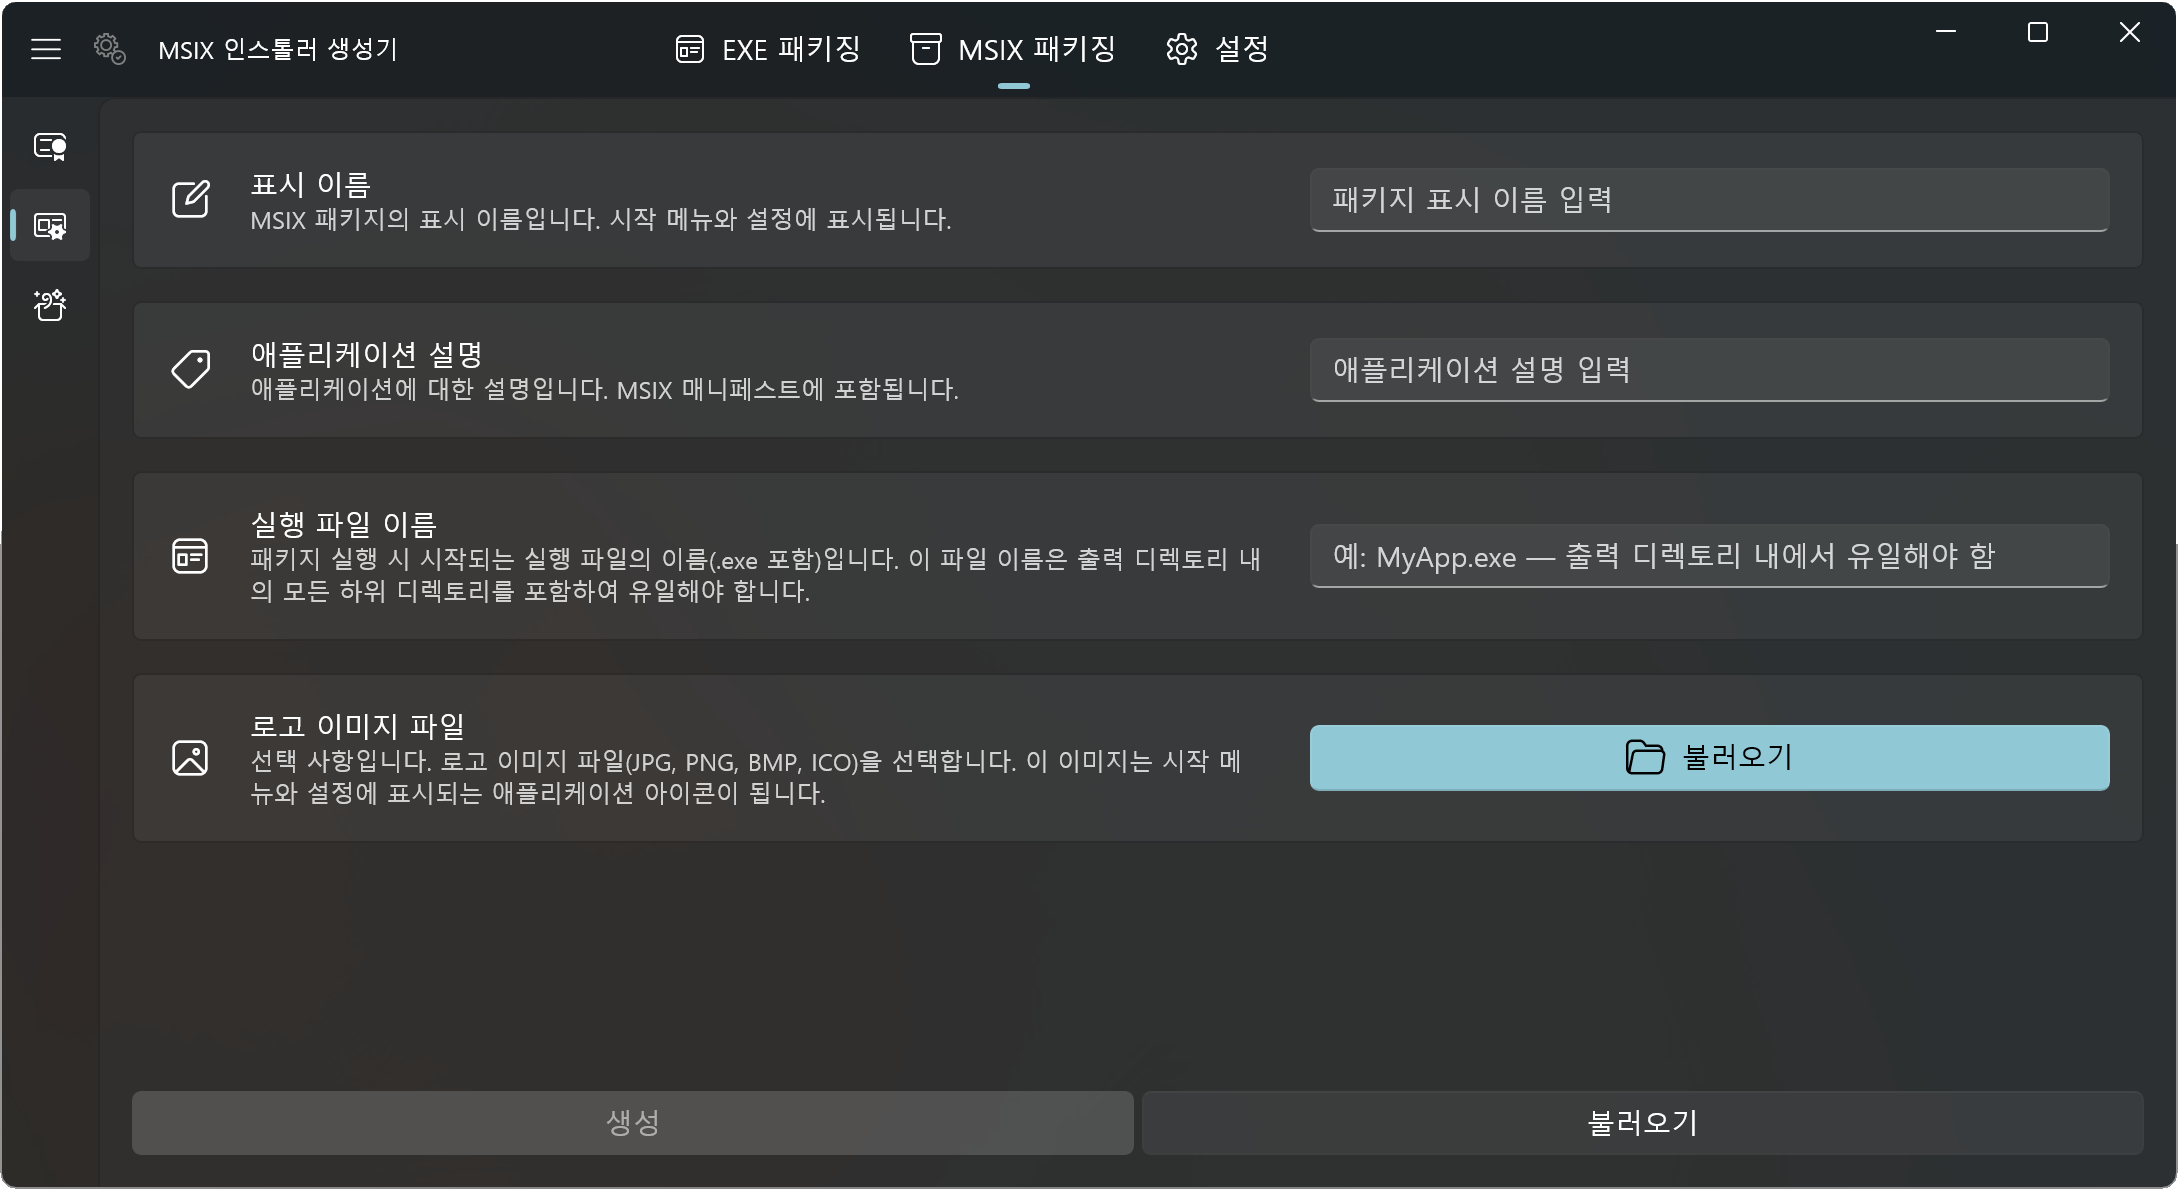Switch to the EXE 패키징 tab
This screenshot has height=1189, width=2178.
(768, 49)
